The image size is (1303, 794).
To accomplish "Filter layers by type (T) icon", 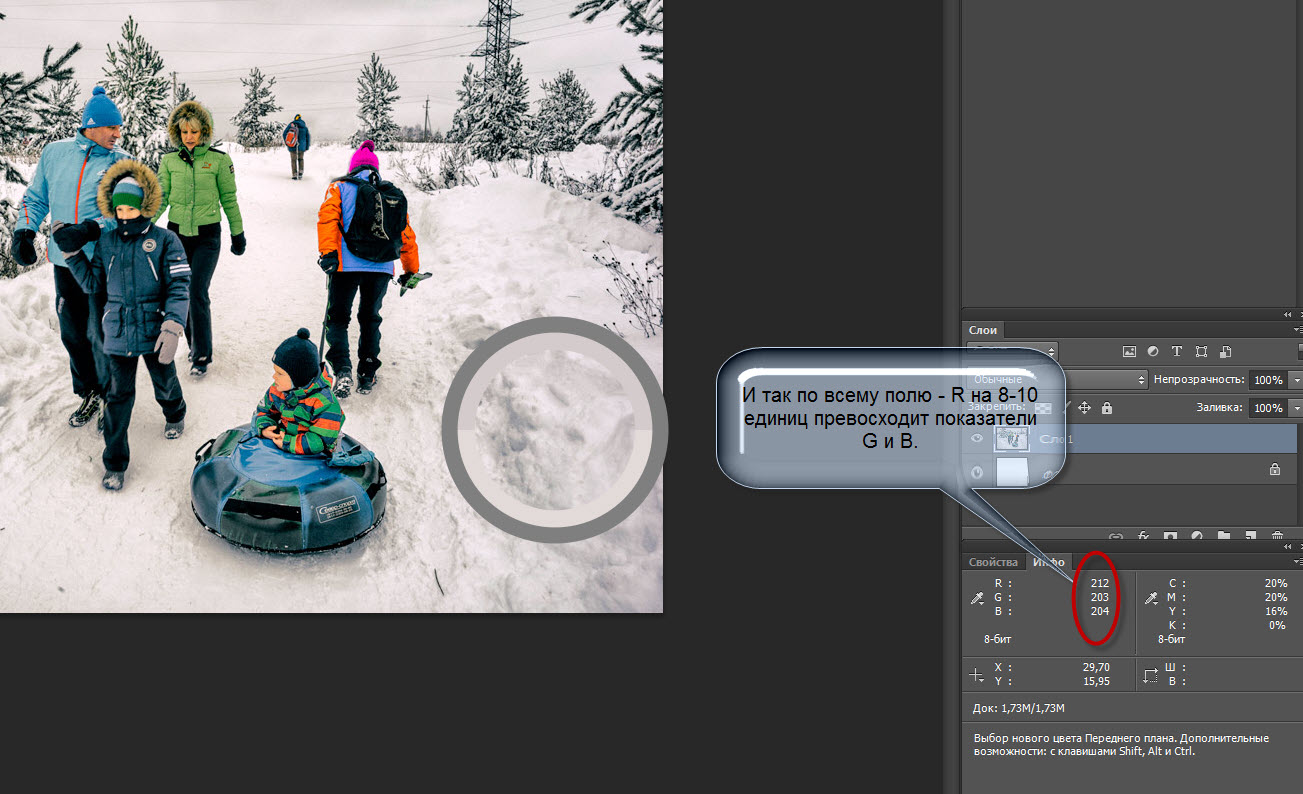I will [1177, 352].
